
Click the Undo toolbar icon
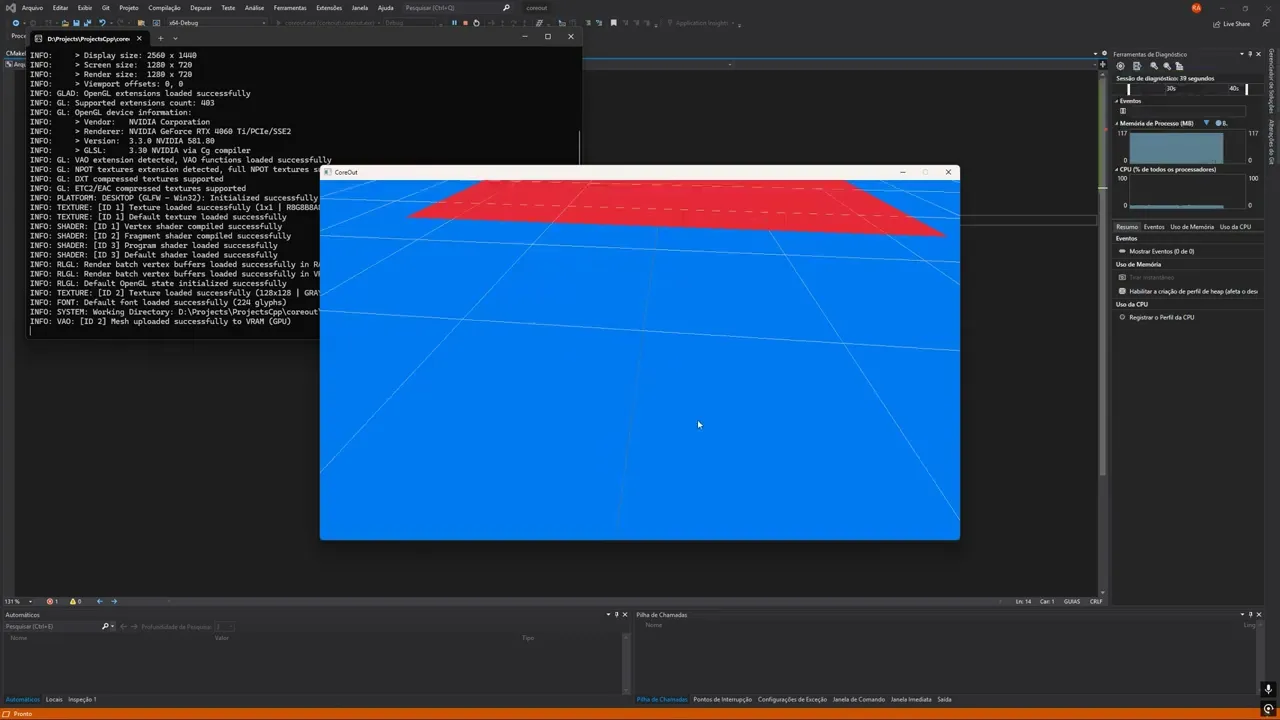pos(102,22)
